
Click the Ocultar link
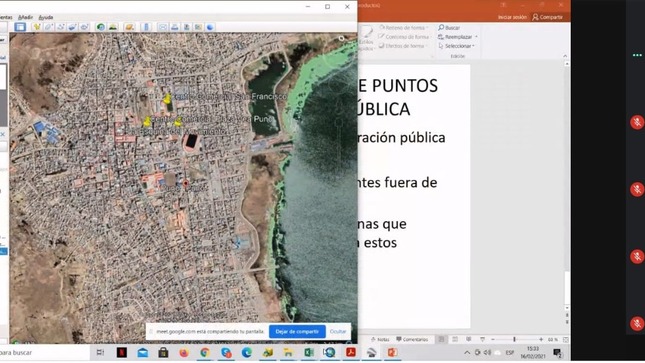tap(338, 331)
